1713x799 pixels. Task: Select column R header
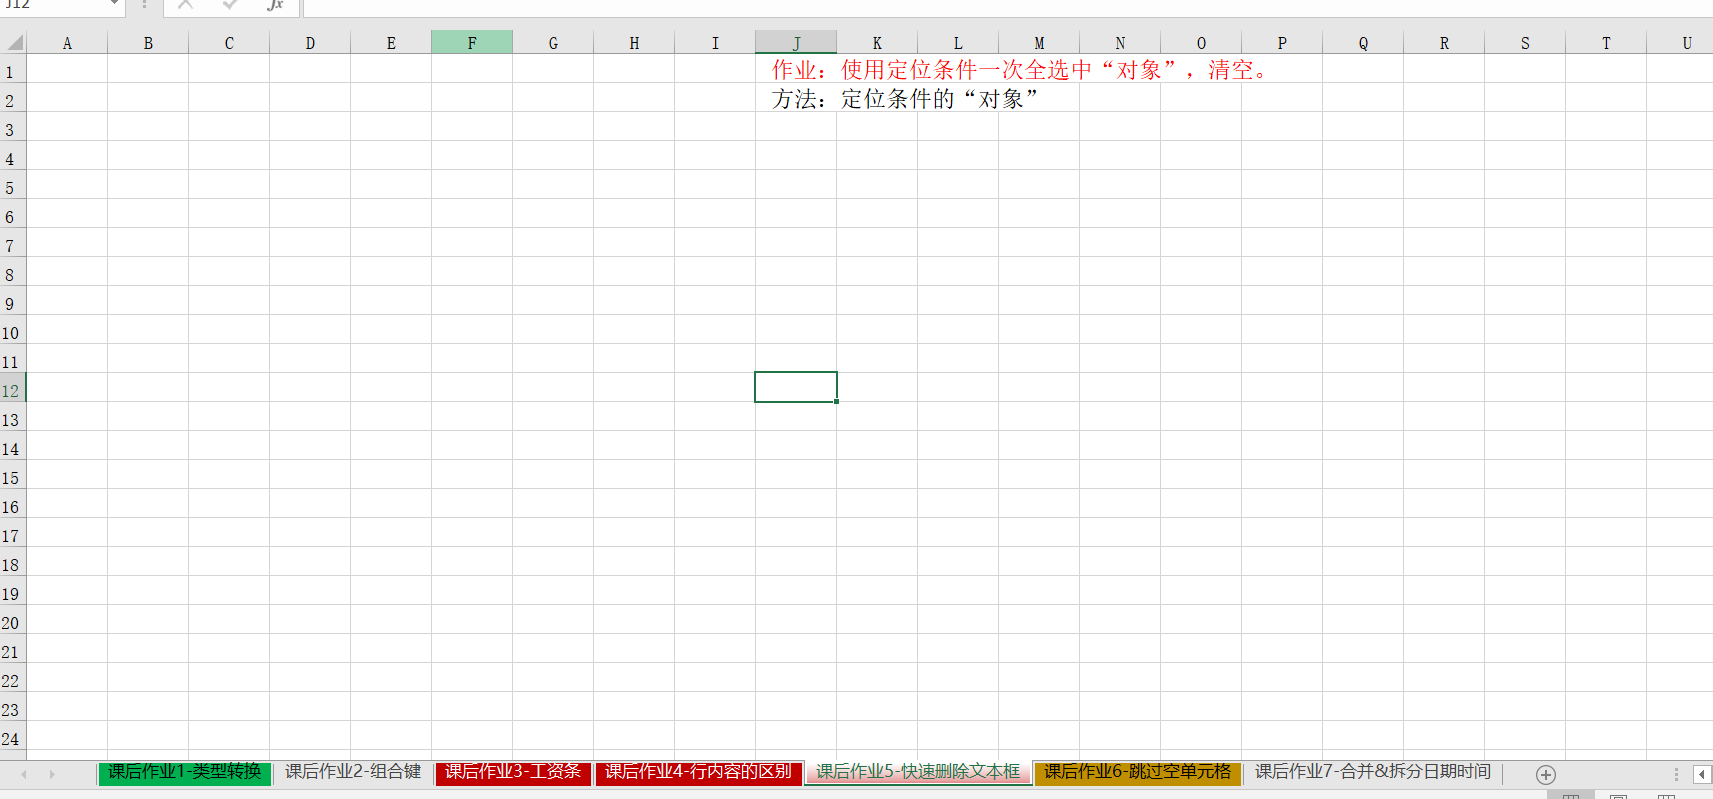point(1444,43)
